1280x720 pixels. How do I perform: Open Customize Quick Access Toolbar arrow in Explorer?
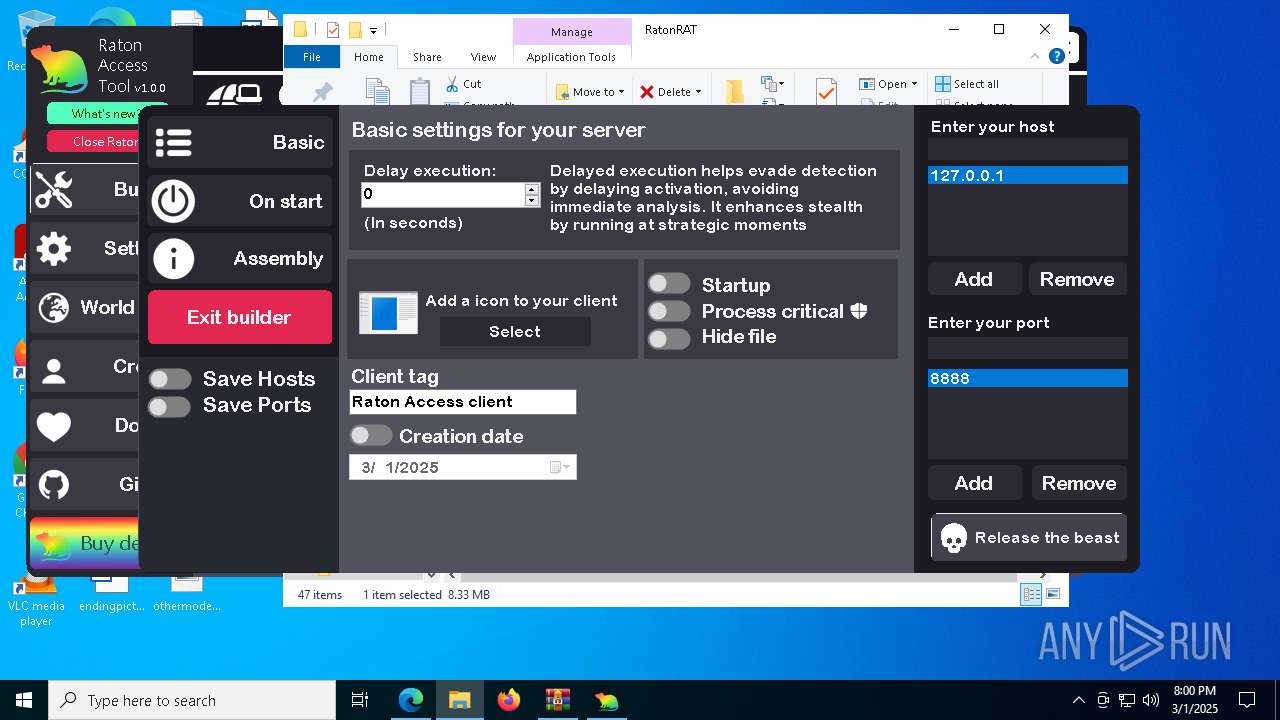click(x=373, y=30)
